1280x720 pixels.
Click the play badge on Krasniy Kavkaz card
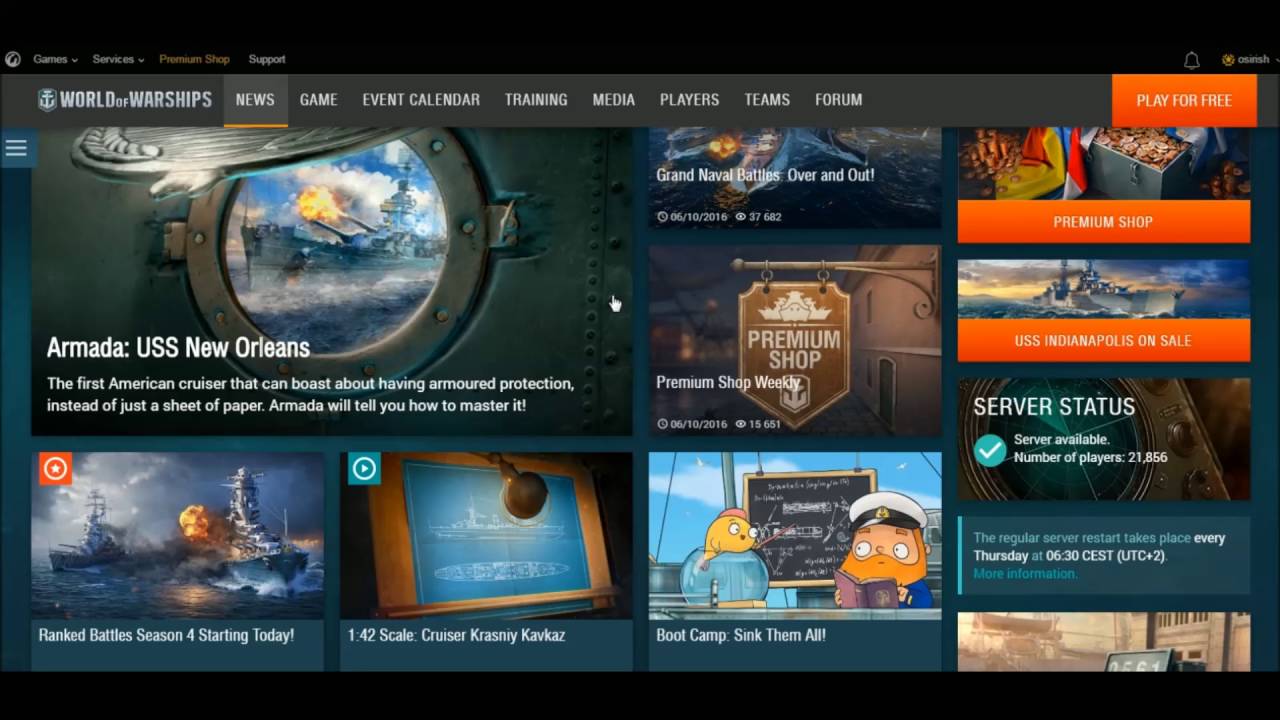(364, 468)
